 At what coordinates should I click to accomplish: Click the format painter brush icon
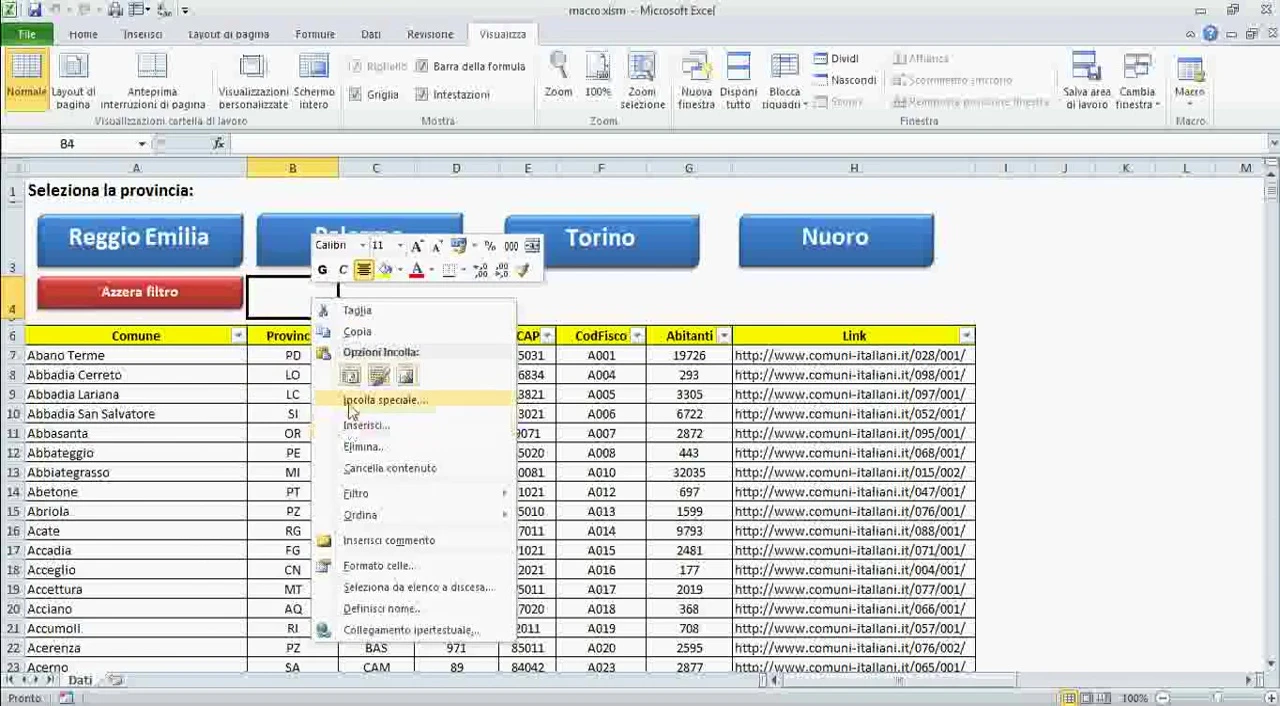click(523, 270)
